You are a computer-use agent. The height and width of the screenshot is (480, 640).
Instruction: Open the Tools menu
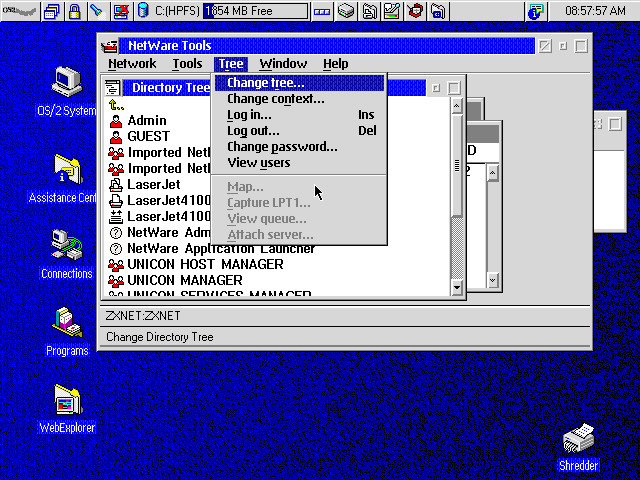point(187,64)
